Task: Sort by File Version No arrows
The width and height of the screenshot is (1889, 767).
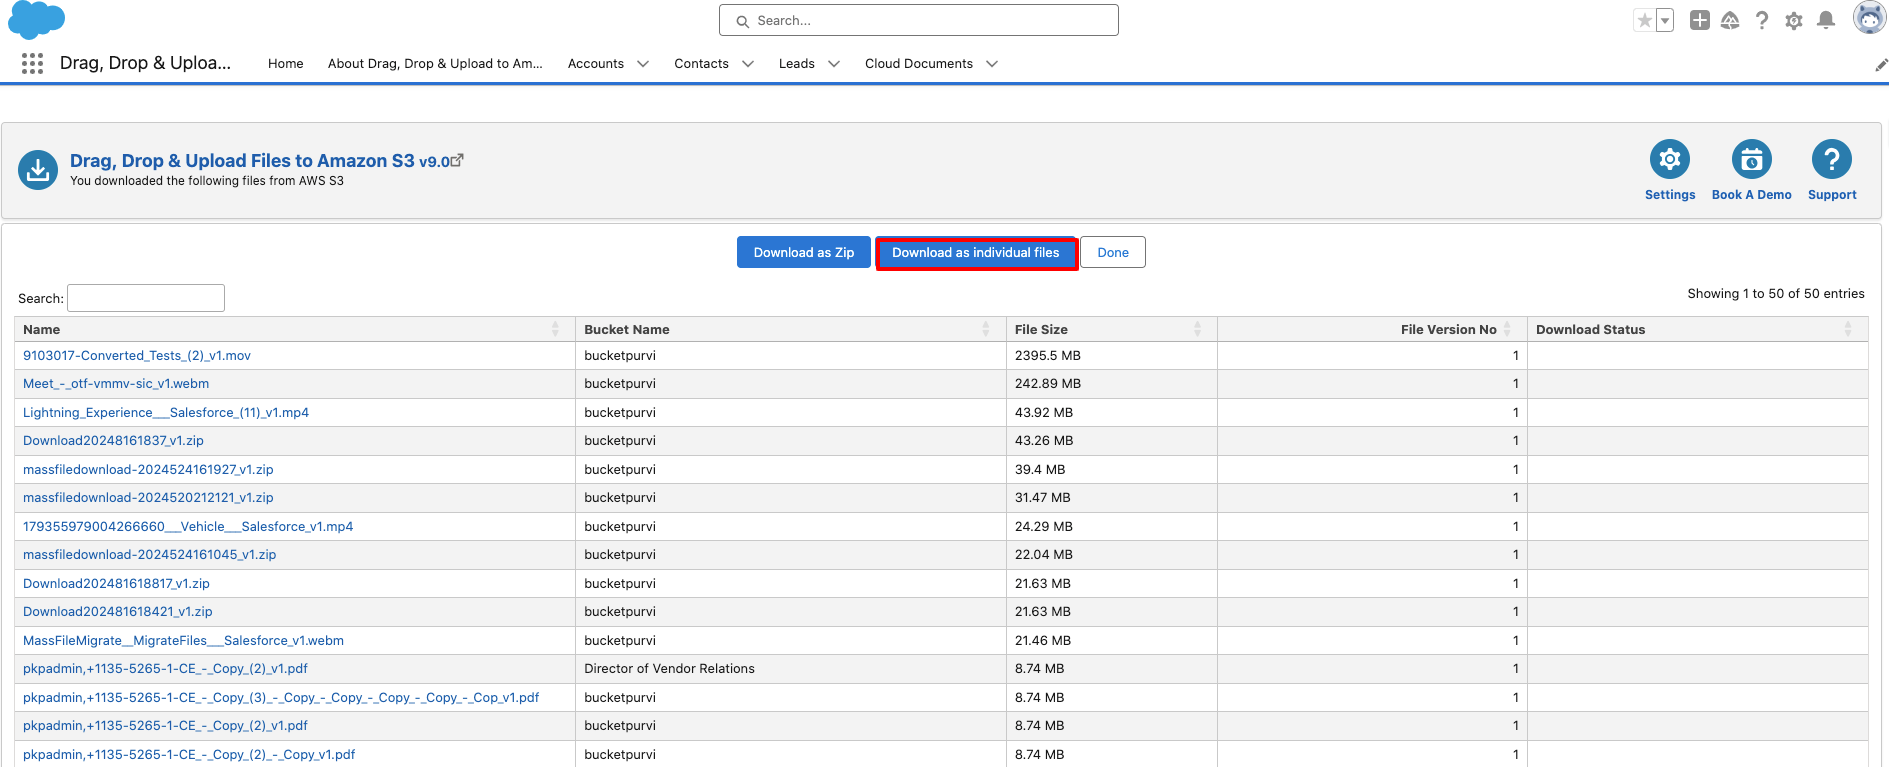Action: coord(1507,329)
